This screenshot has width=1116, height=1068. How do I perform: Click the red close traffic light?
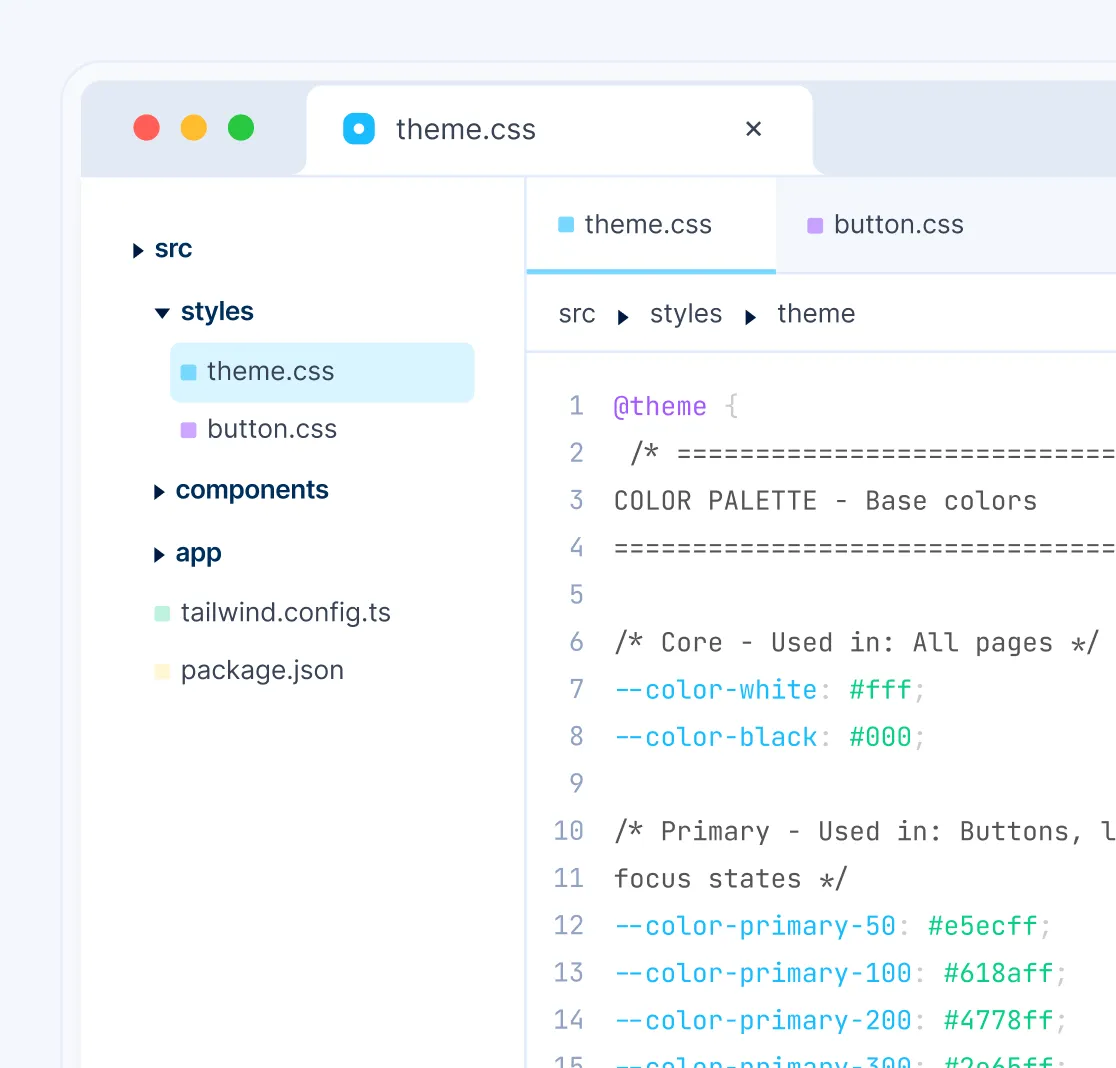tap(147, 128)
